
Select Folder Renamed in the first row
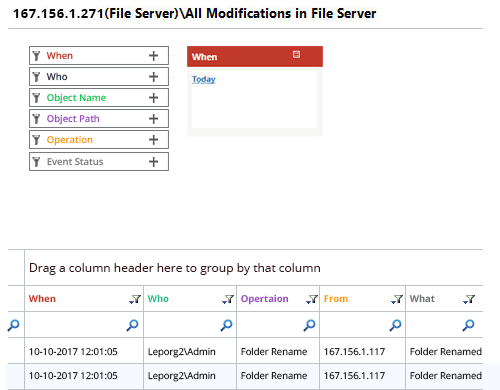pos(446,352)
